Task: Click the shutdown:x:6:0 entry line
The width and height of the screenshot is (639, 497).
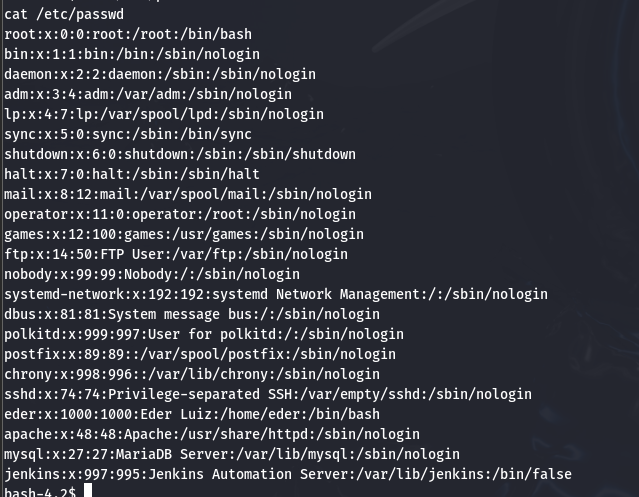Action: point(180,154)
